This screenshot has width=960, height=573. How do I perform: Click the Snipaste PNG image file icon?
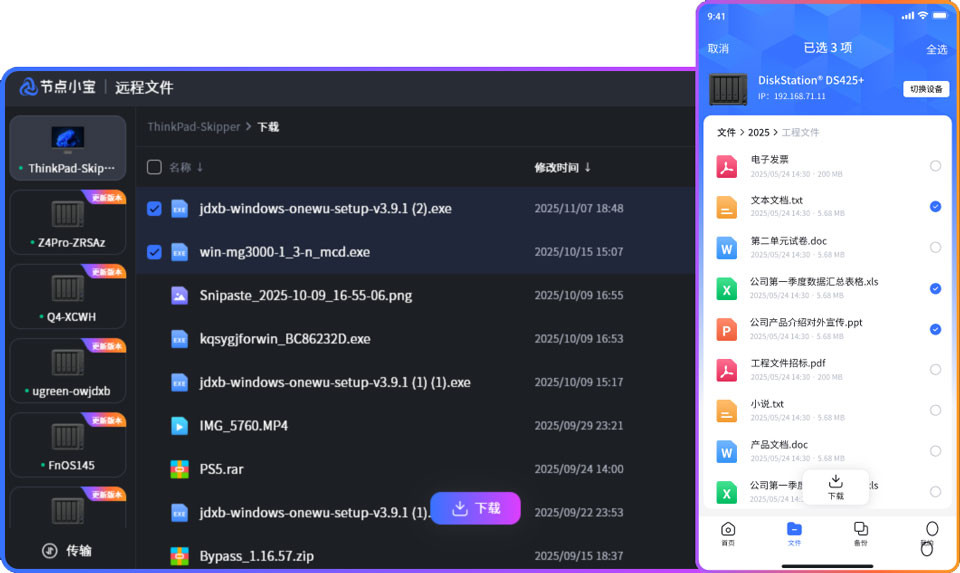point(179,296)
